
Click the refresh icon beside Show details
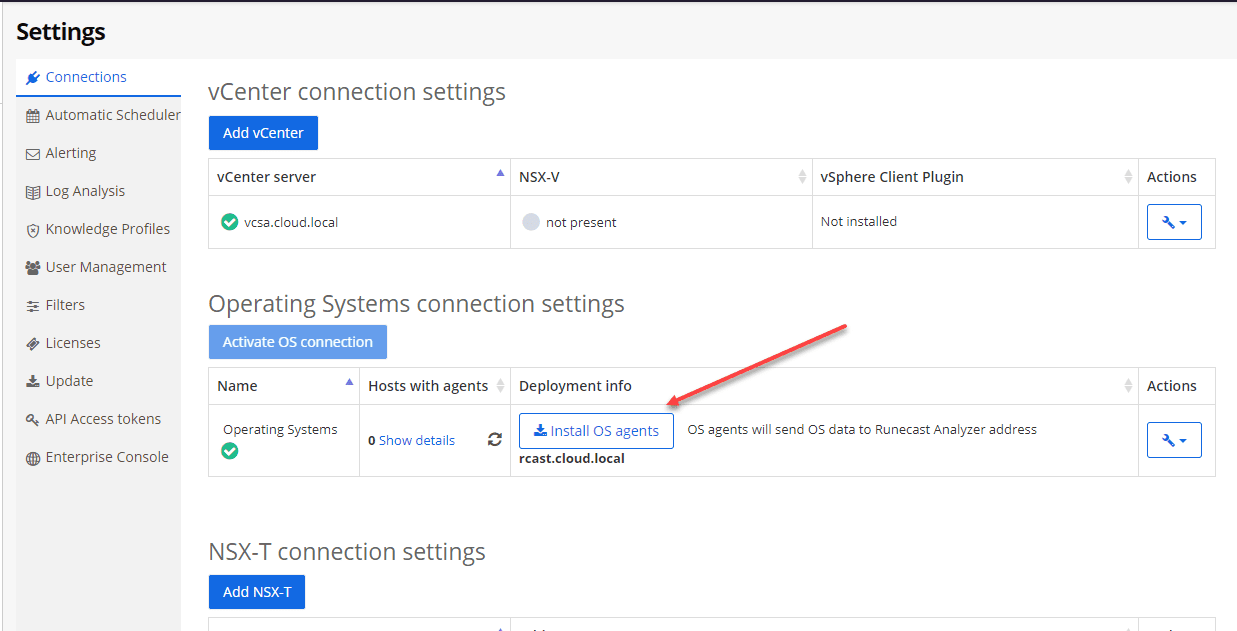pos(494,440)
